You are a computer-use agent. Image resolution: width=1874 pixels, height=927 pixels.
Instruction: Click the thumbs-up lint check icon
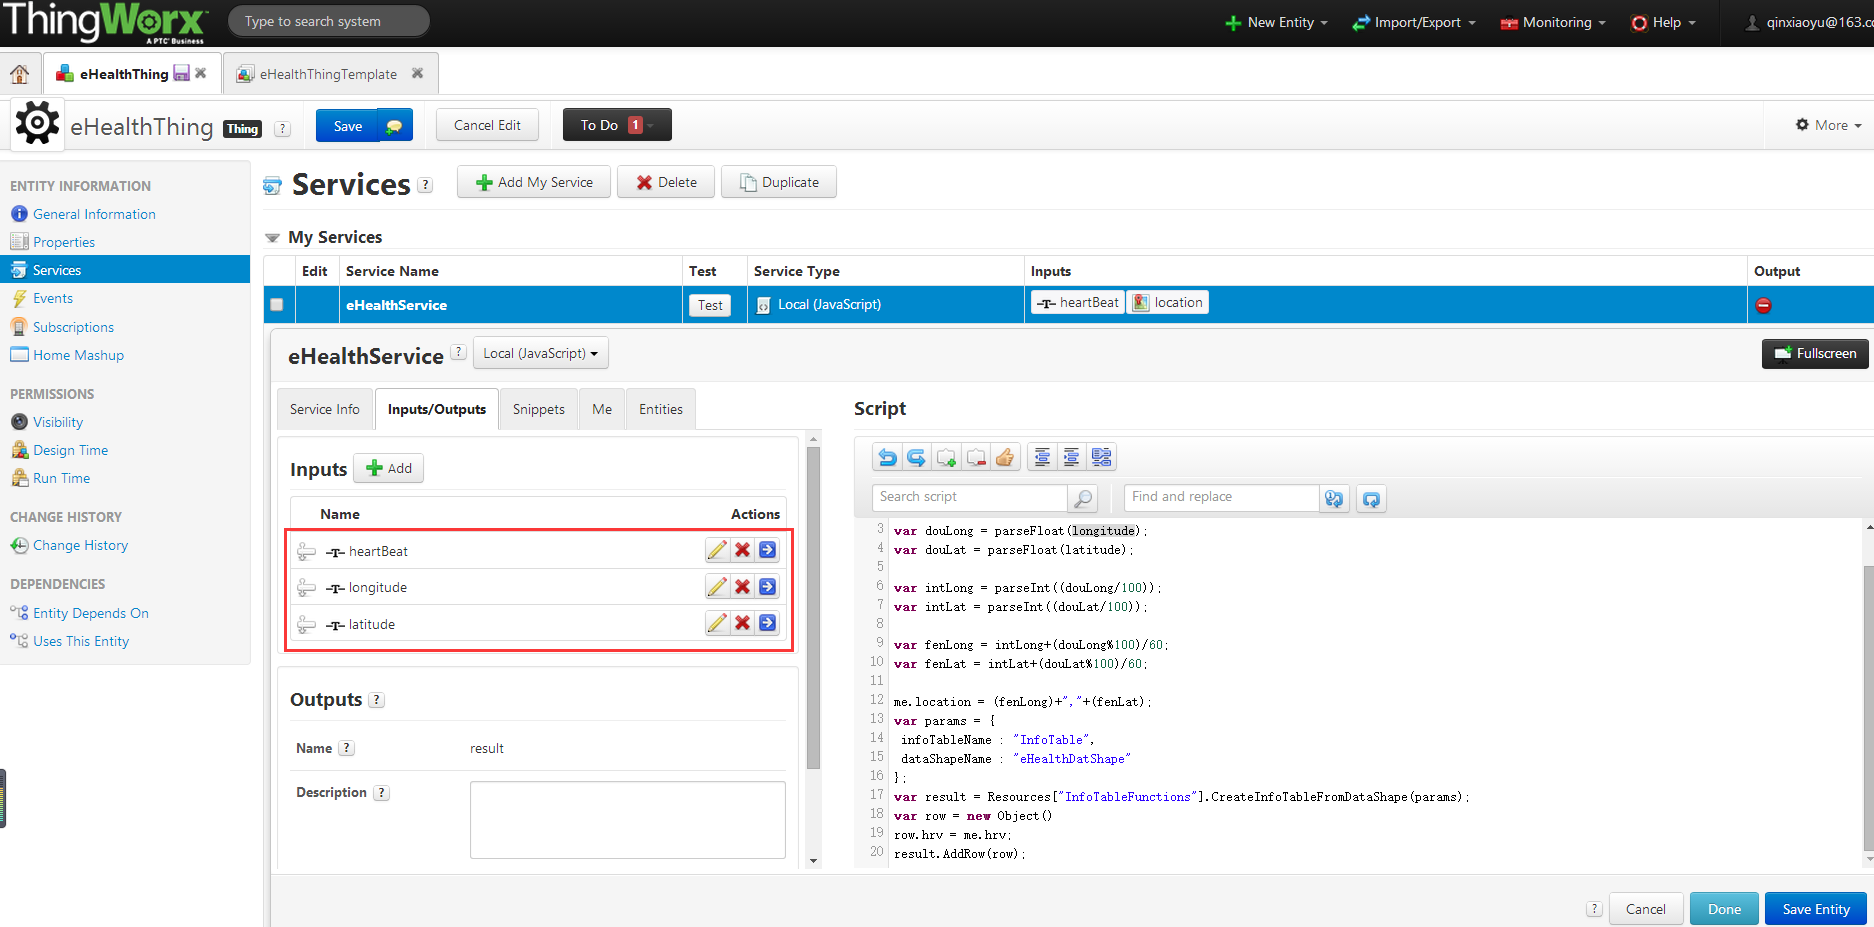point(1005,457)
